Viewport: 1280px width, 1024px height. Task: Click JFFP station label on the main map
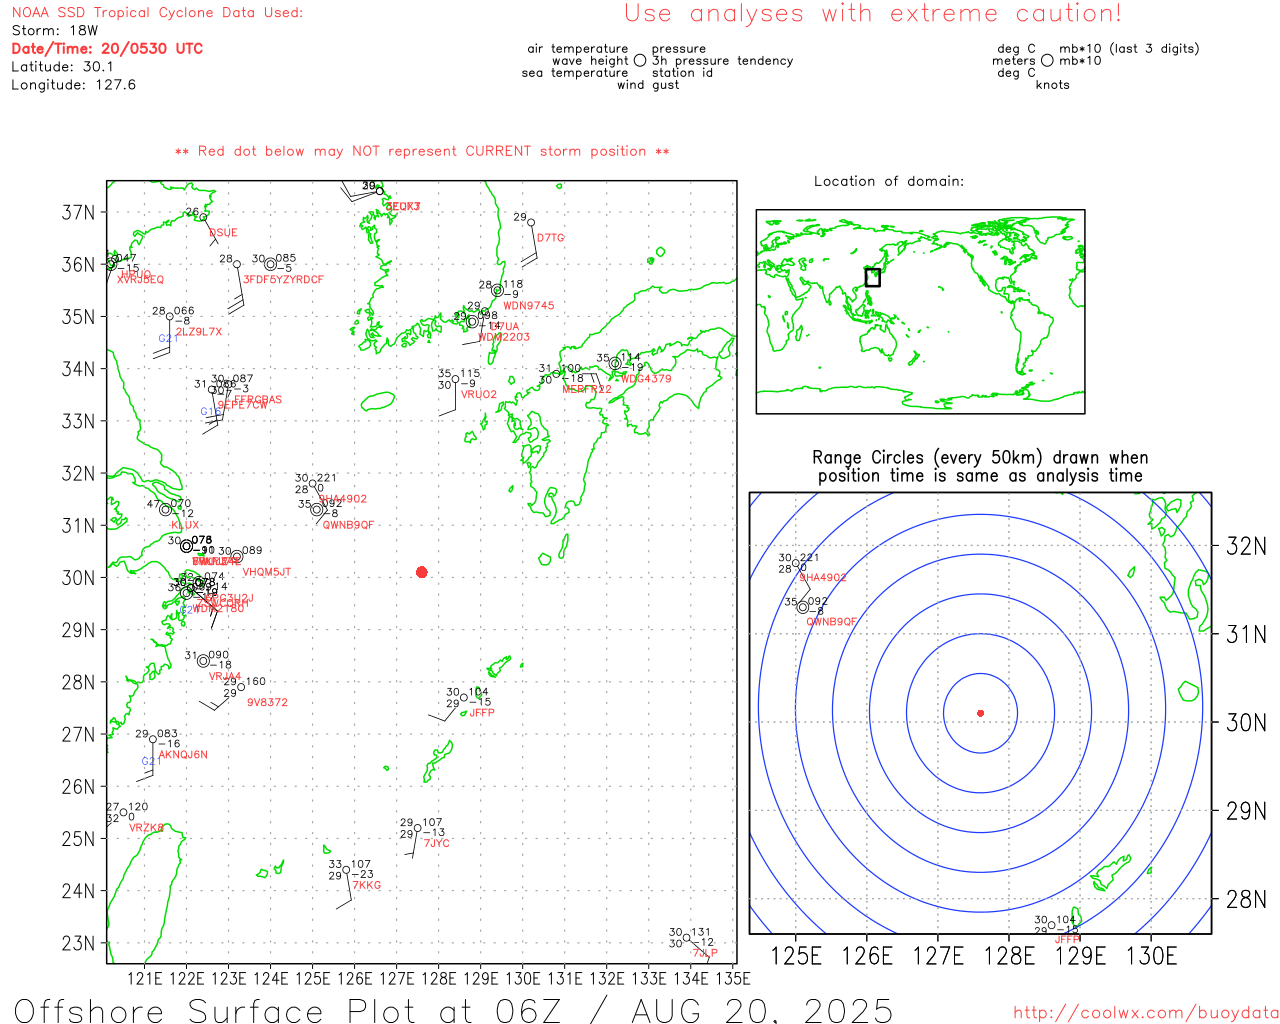coord(482,713)
